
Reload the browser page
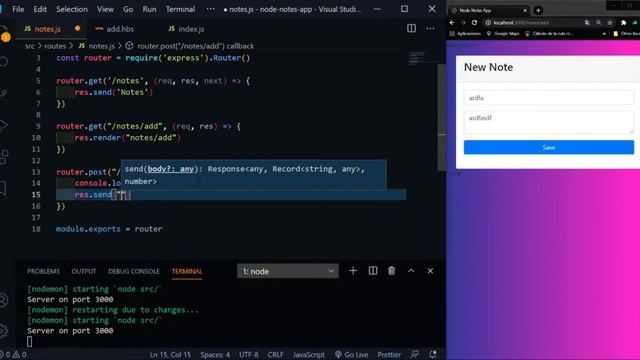[474, 22]
